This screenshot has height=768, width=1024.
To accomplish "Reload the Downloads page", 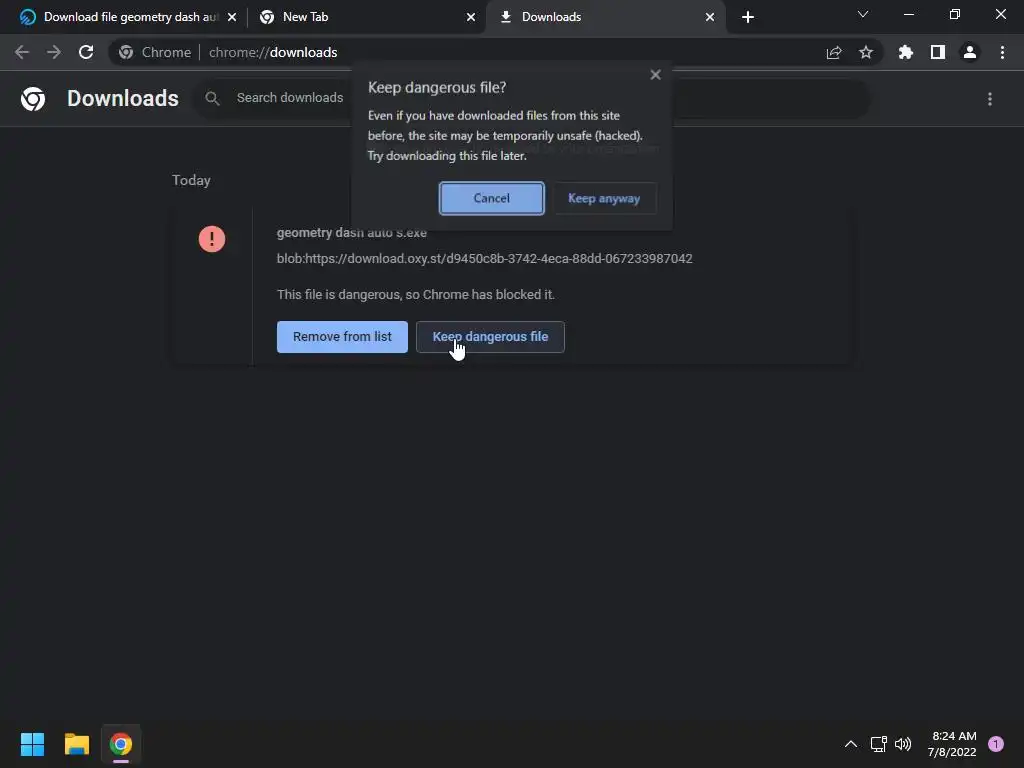I will tap(86, 52).
